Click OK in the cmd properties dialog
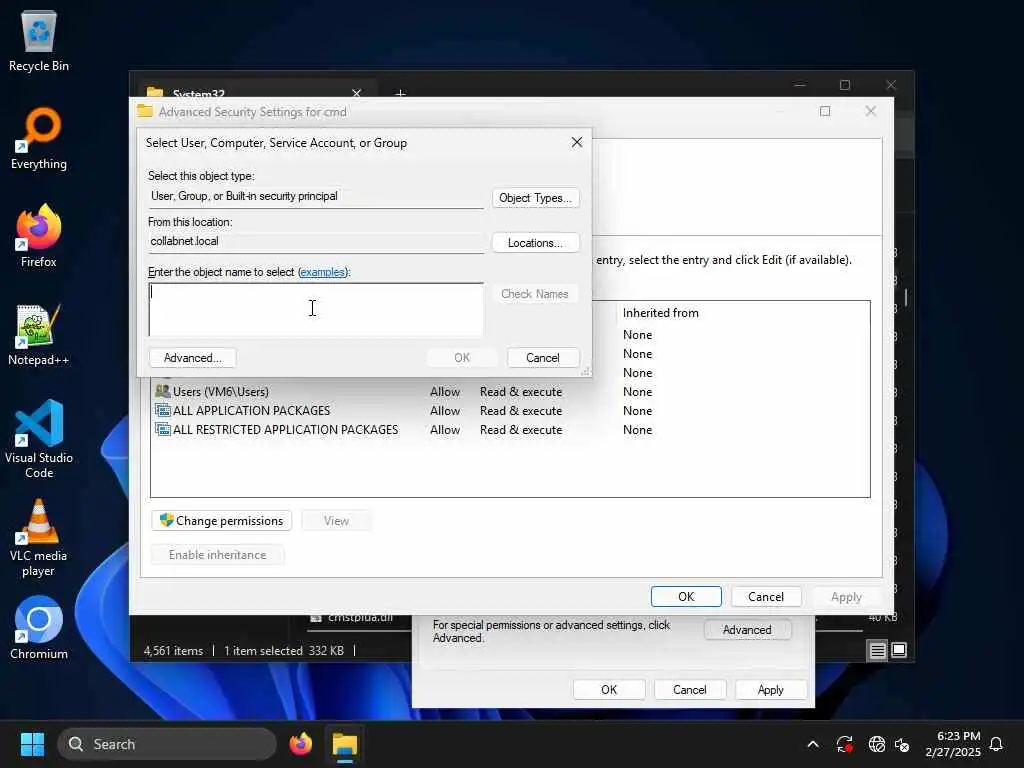Image resolution: width=1024 pixels, height=768 pixels. (609, 690)
